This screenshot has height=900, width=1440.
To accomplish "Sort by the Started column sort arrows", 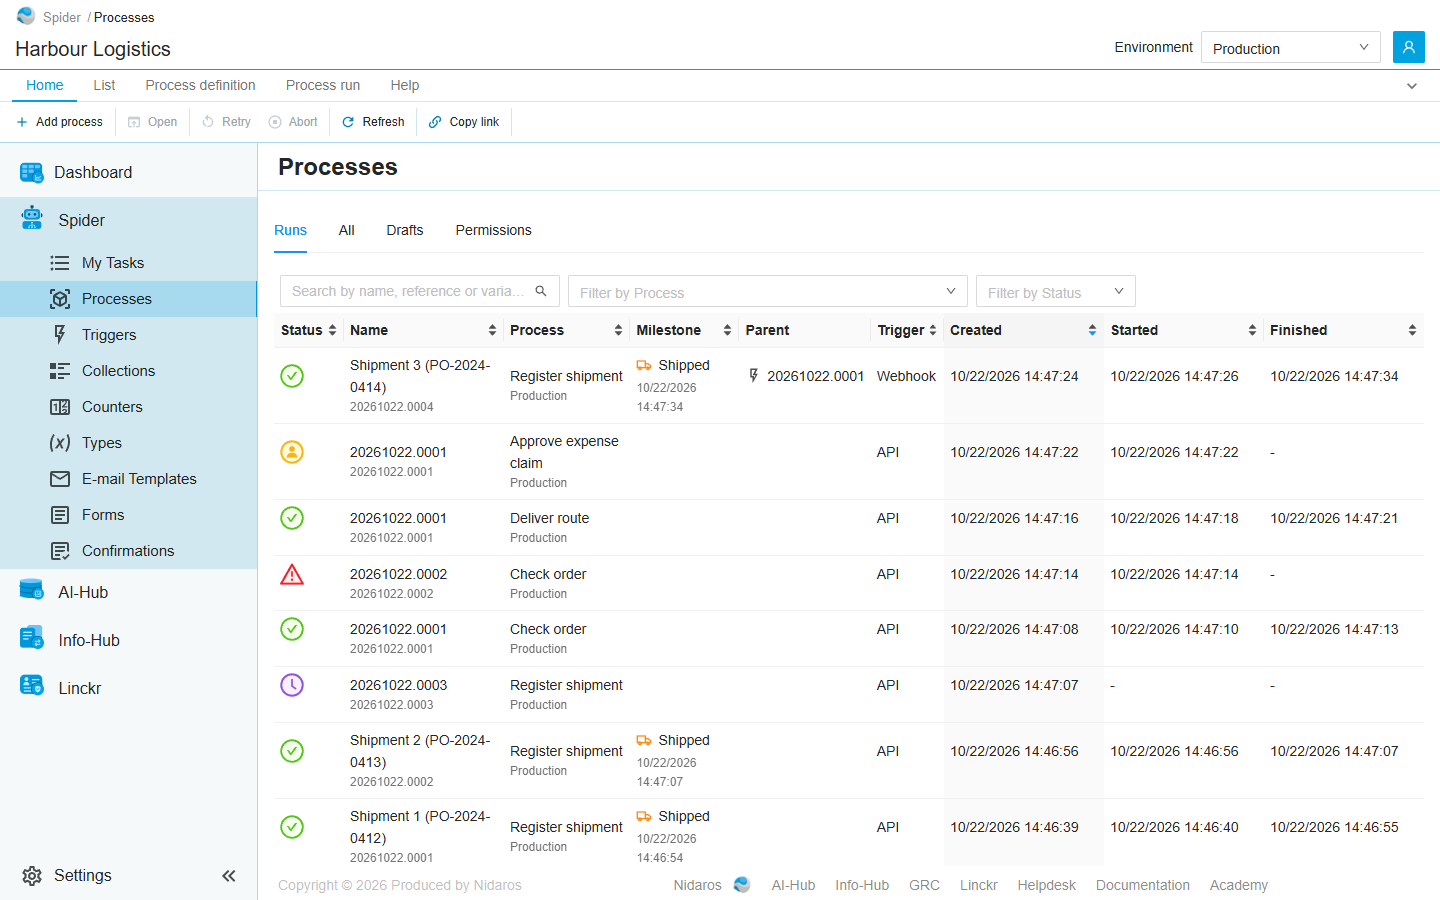I will (1252, 330).
